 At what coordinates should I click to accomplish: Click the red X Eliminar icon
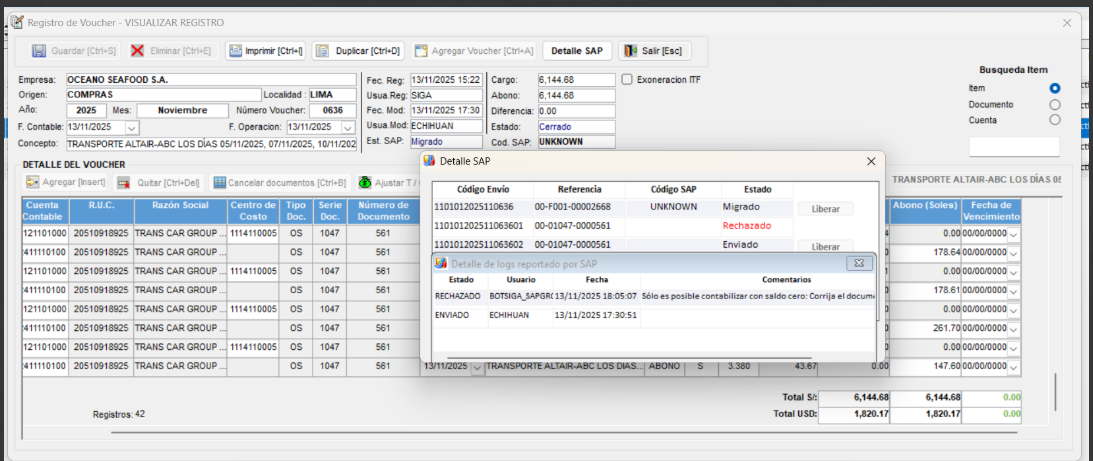pyautogui.click(x=137, y=51)
